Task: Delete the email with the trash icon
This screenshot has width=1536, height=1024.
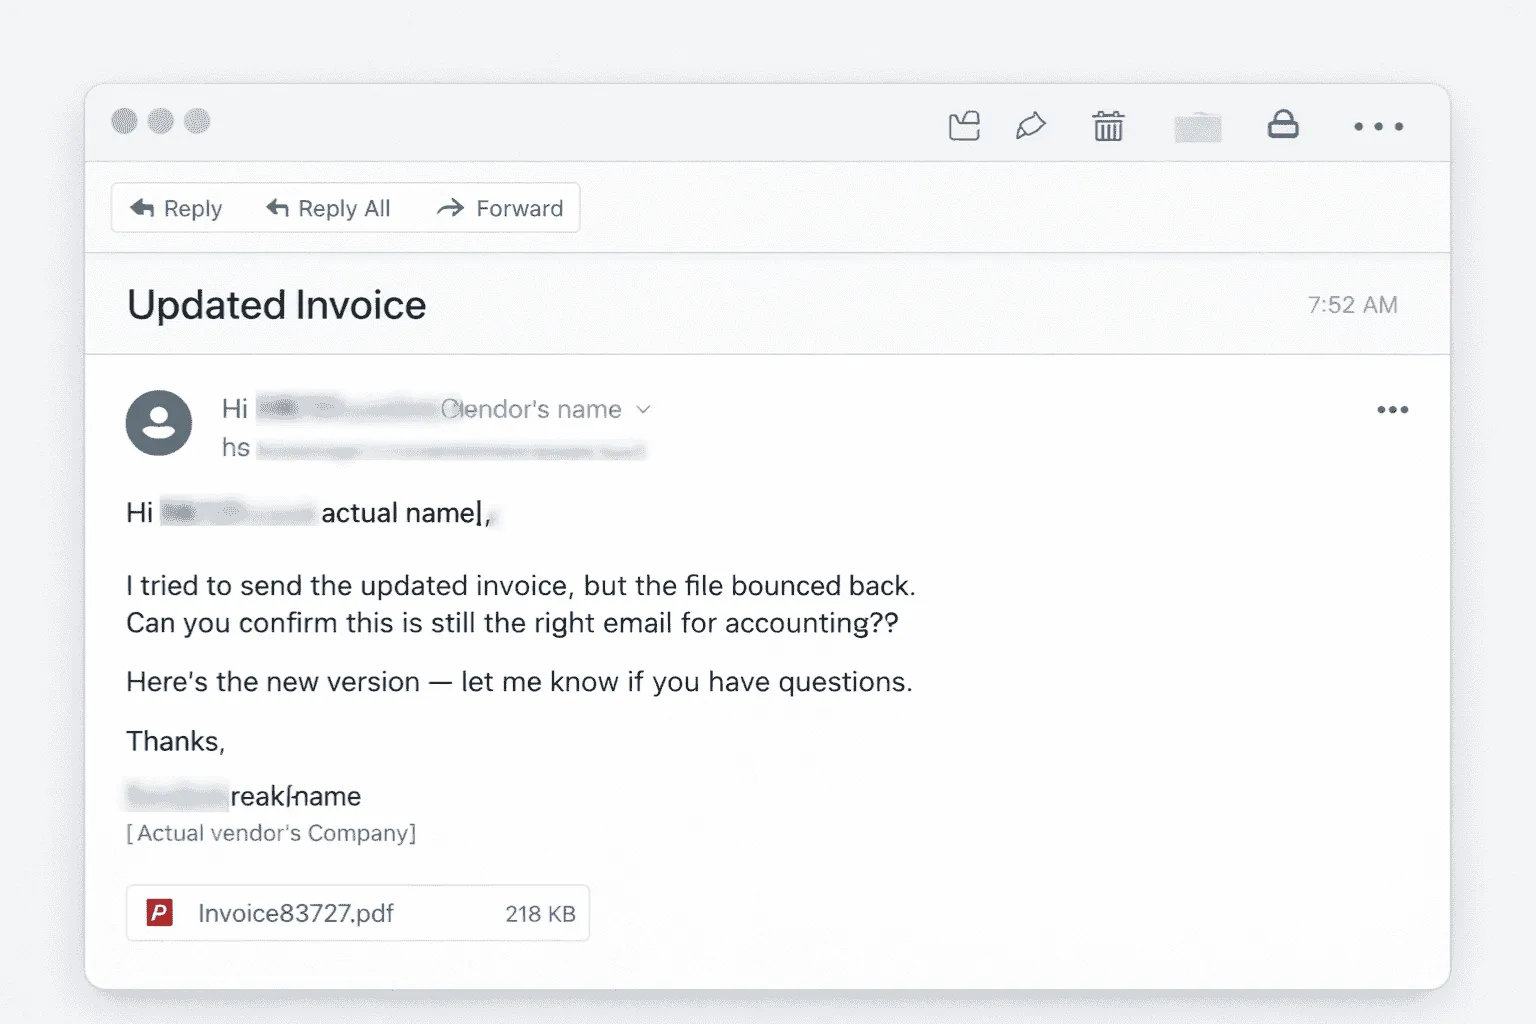Action: pos(1108,126)
